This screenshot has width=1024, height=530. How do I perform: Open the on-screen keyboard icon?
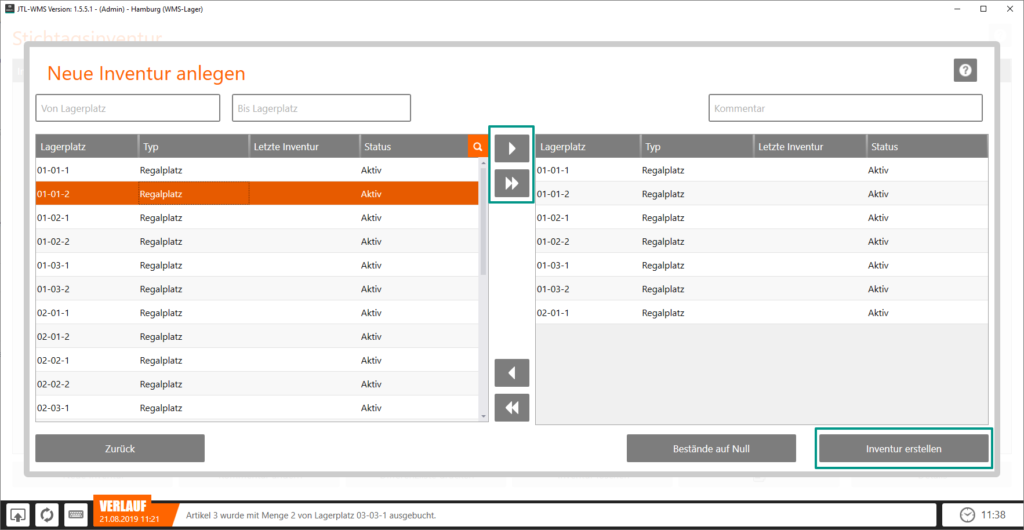[76, 515]
